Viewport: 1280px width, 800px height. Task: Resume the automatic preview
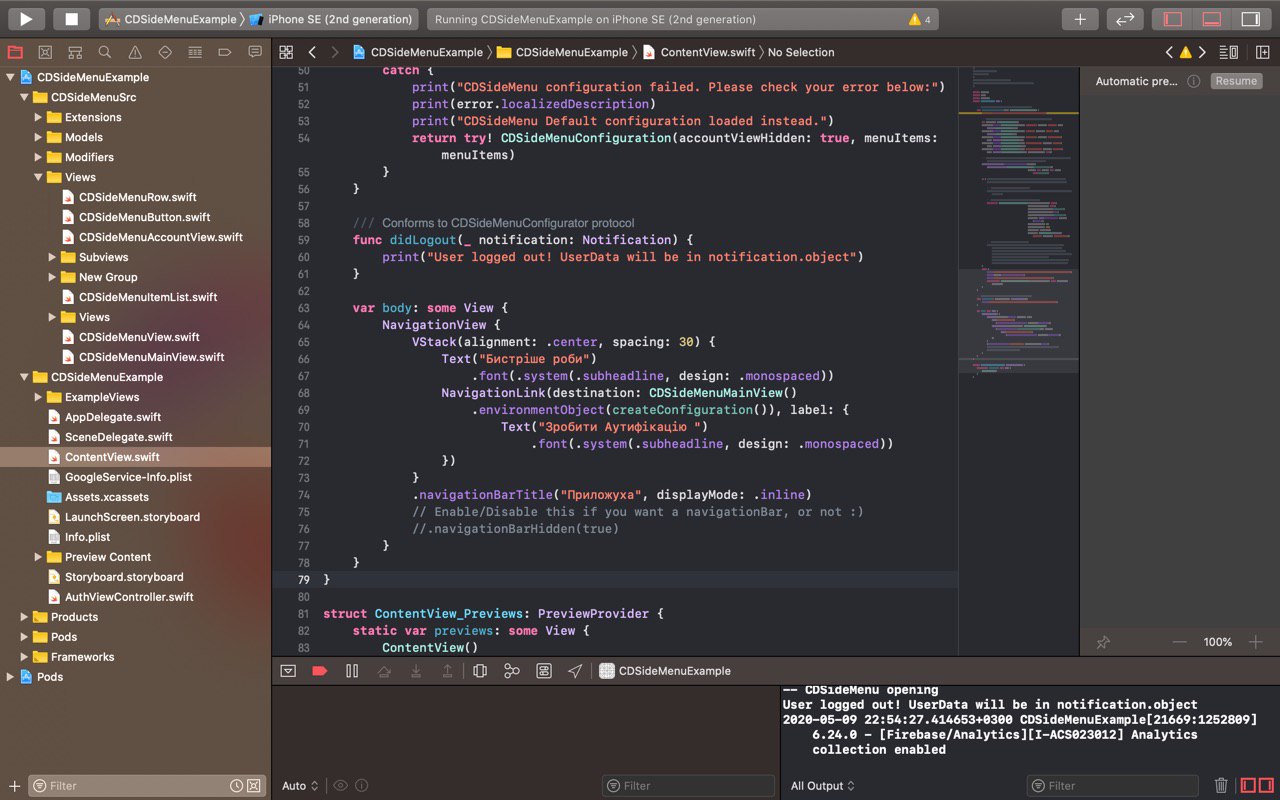tap(1236, 81)
